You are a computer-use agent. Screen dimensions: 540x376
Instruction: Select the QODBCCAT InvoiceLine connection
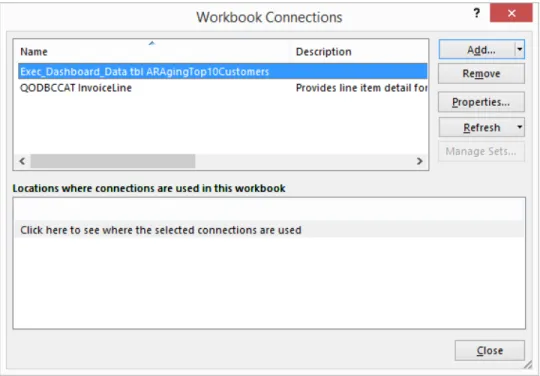pyautogui.click(x=222, y=88)
